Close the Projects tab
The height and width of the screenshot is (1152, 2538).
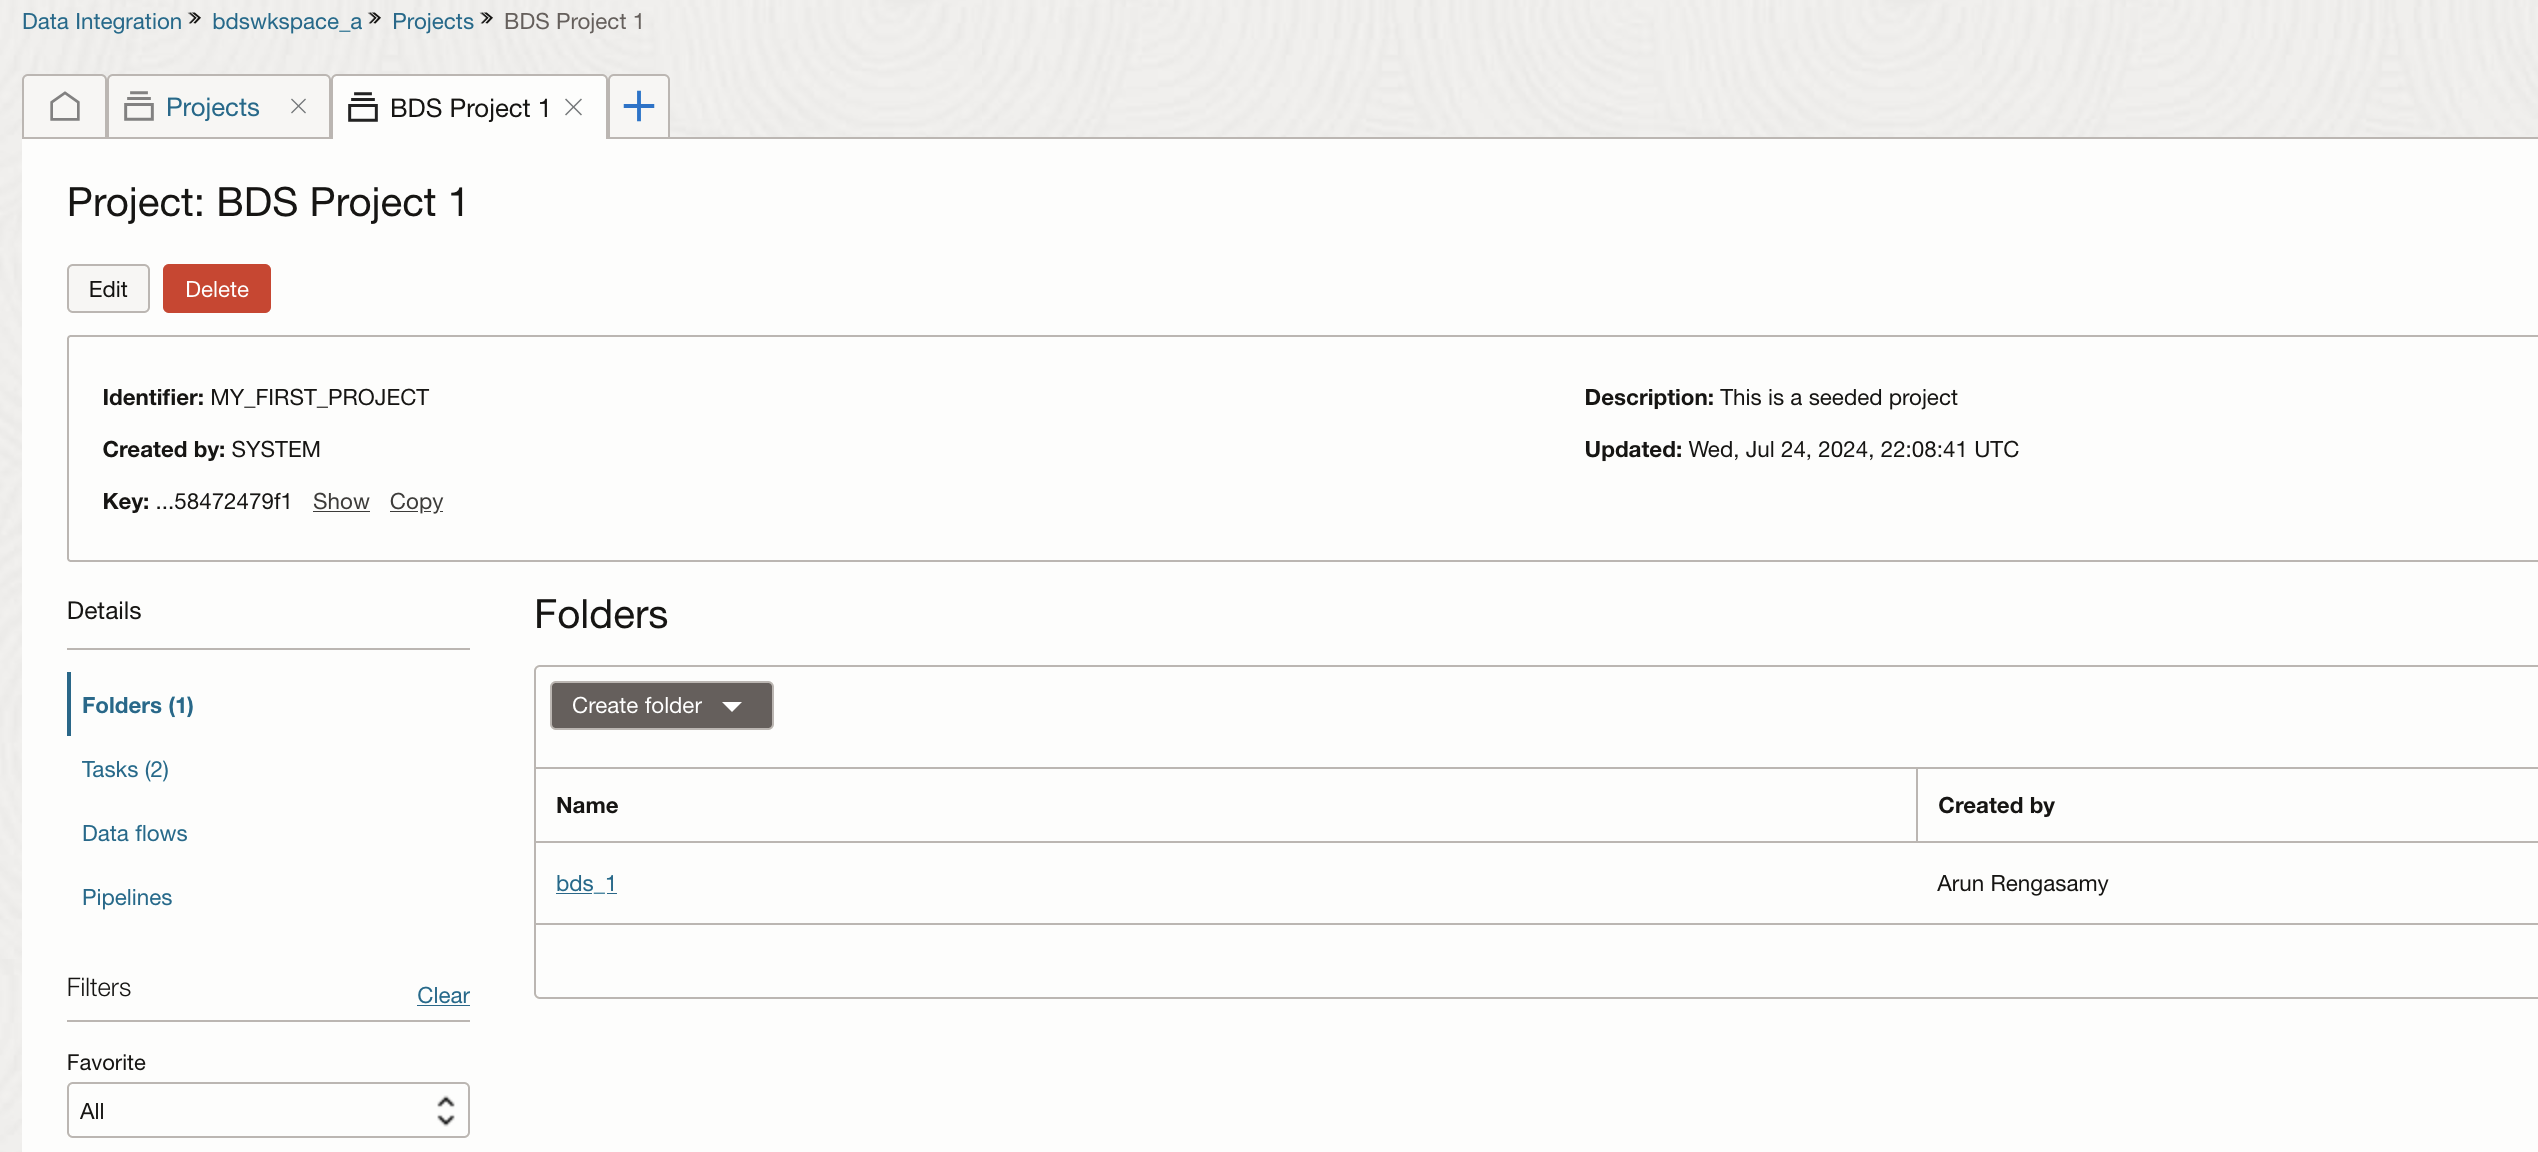298,106
